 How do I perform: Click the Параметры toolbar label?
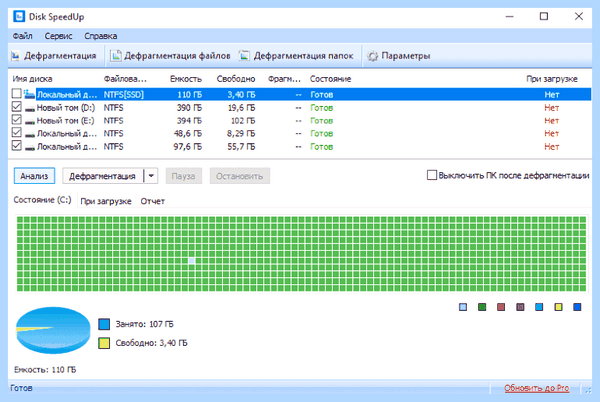[x=406, y=56]
